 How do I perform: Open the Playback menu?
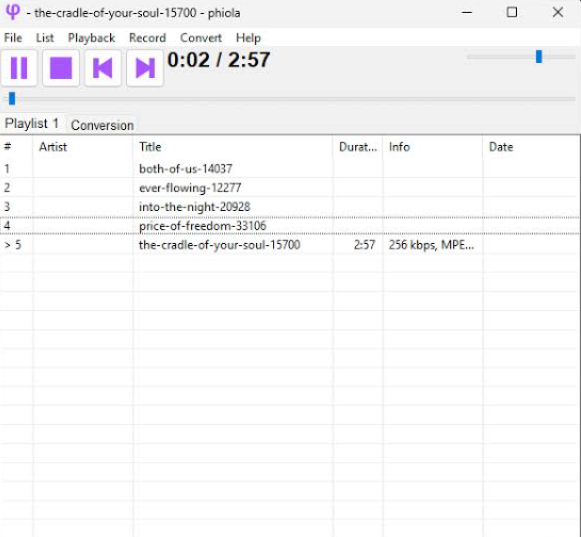pos(92,38)
